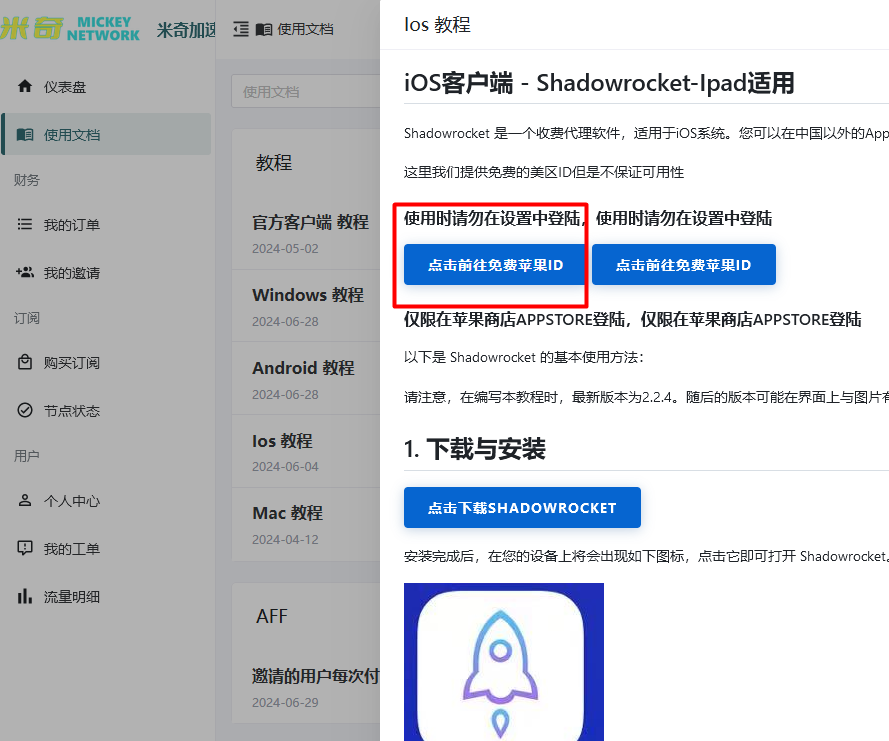View 流量明细 page
The image size is (889, 741).
coord(106,596)
